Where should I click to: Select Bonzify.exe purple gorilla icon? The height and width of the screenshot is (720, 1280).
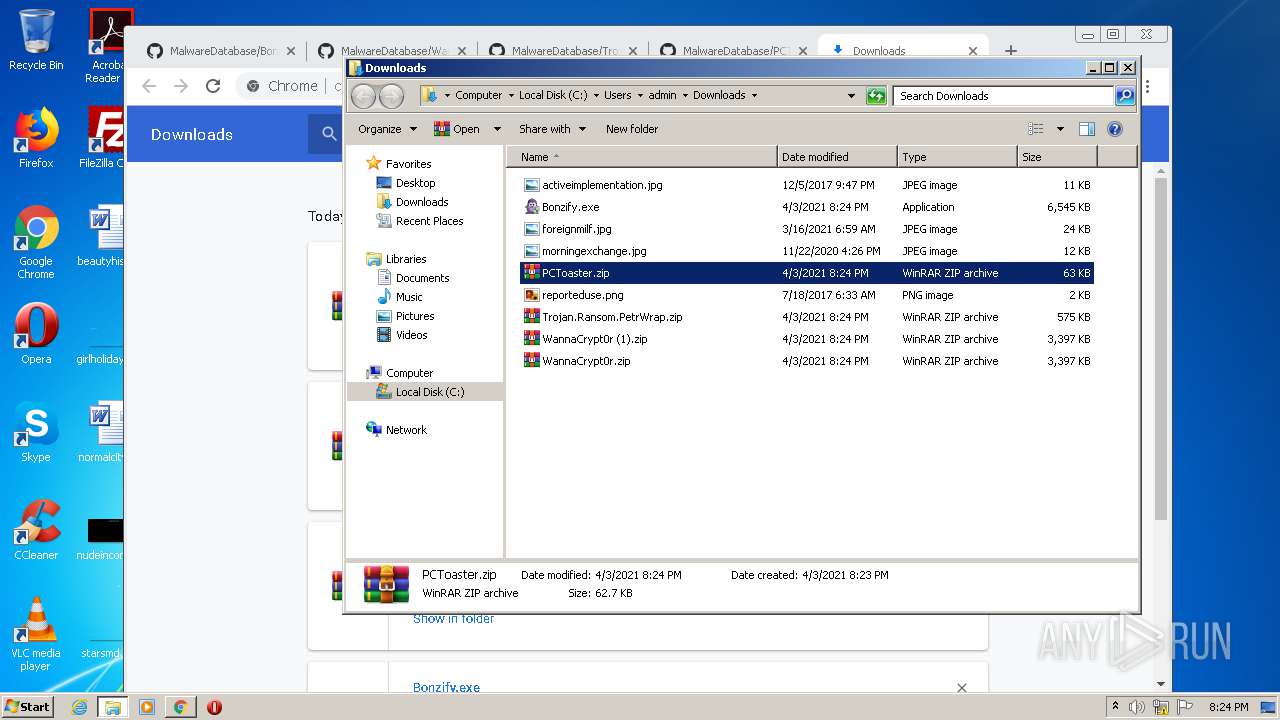click(x=532, y=207)
